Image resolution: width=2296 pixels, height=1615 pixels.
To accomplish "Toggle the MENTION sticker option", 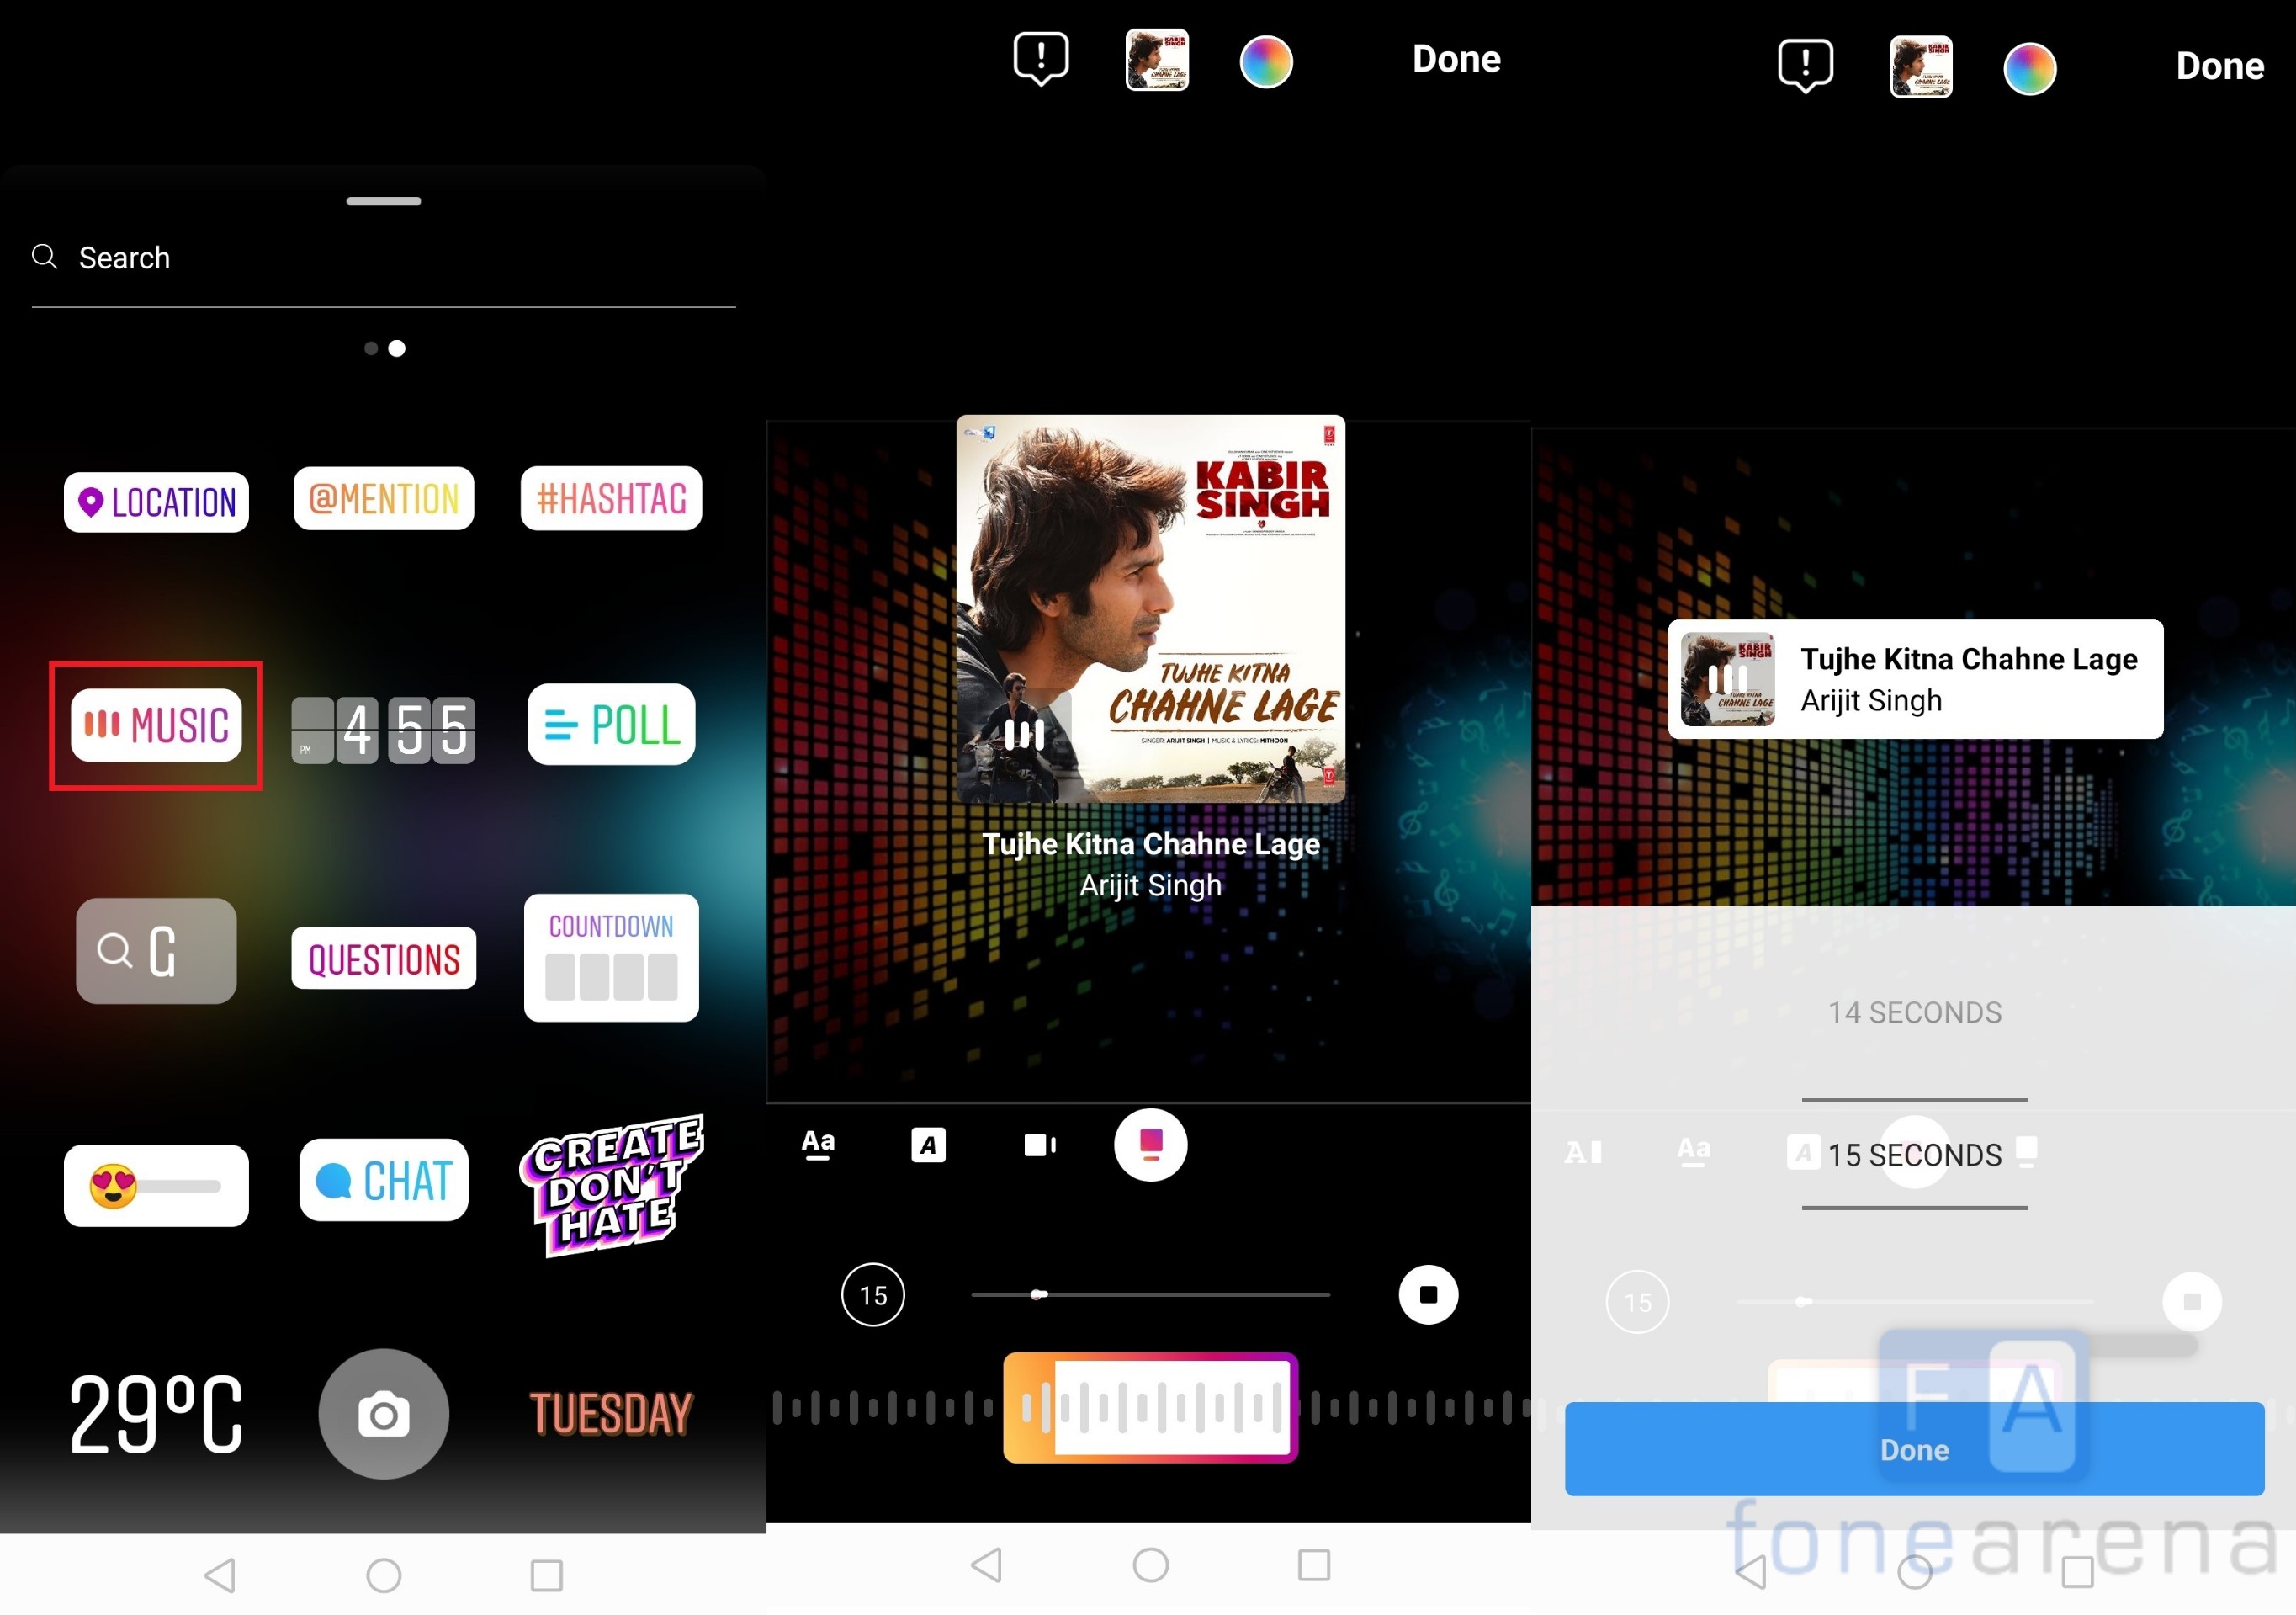I will click(383, 503).
